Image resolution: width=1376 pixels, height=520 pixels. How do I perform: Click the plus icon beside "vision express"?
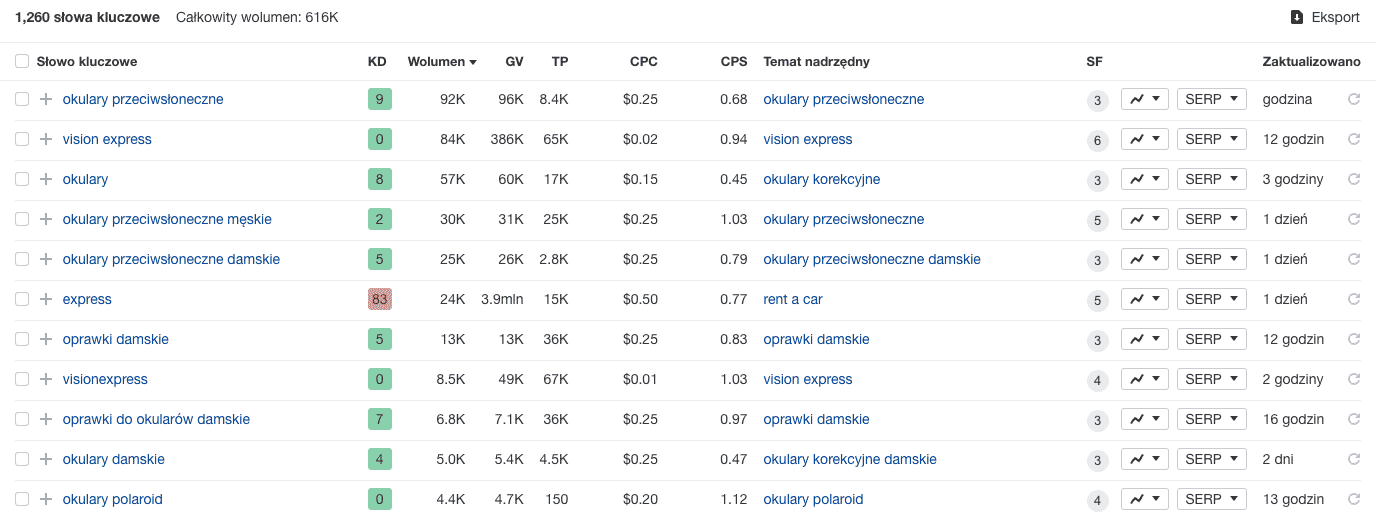(45, 139)
